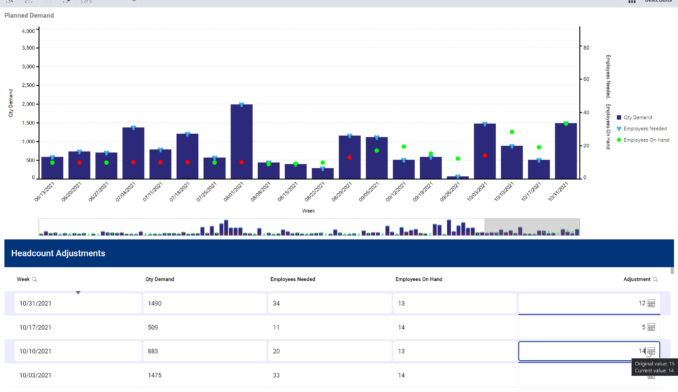Click the Week cell 10/10/2021
This screenshot has width=678, height=392.
[x=78, y=351]
